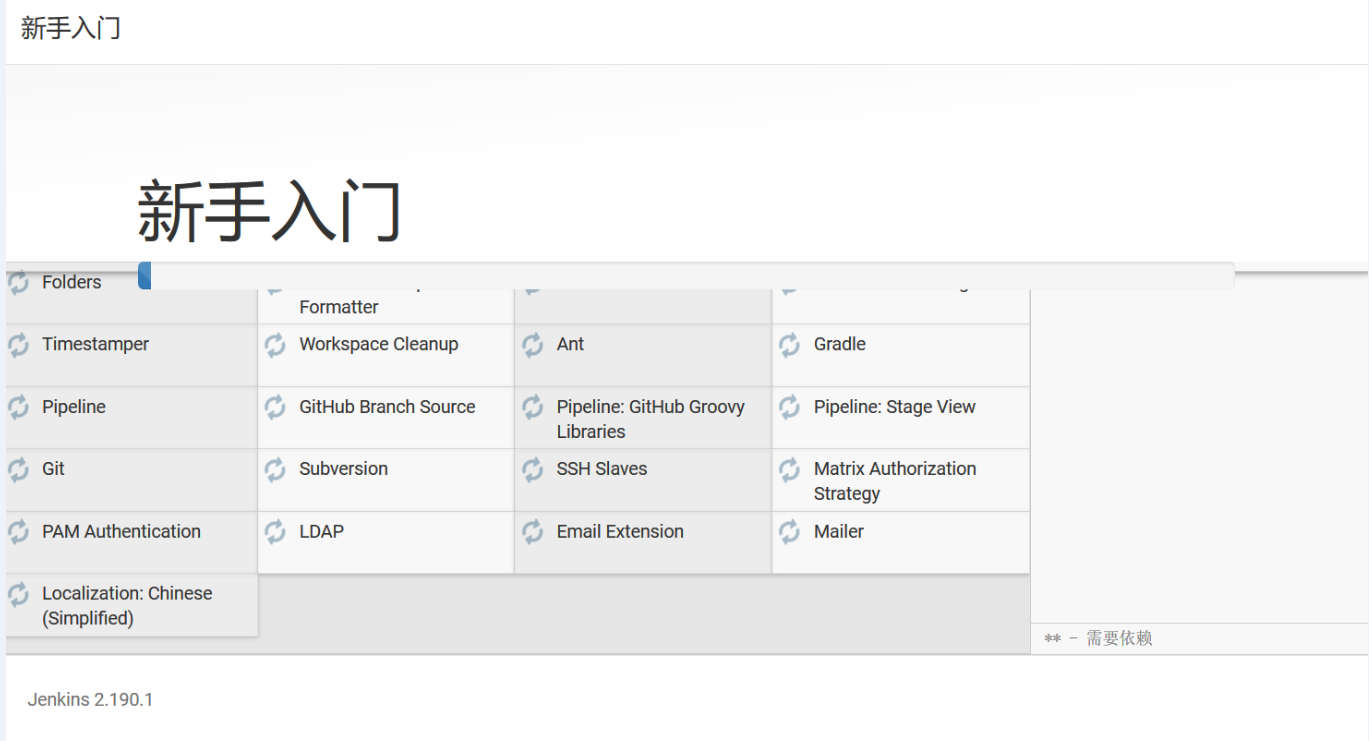Select the Pipeline: GitHub Groovy Libraries label
Screen dimensions: 1369x741
pos(650,419)
